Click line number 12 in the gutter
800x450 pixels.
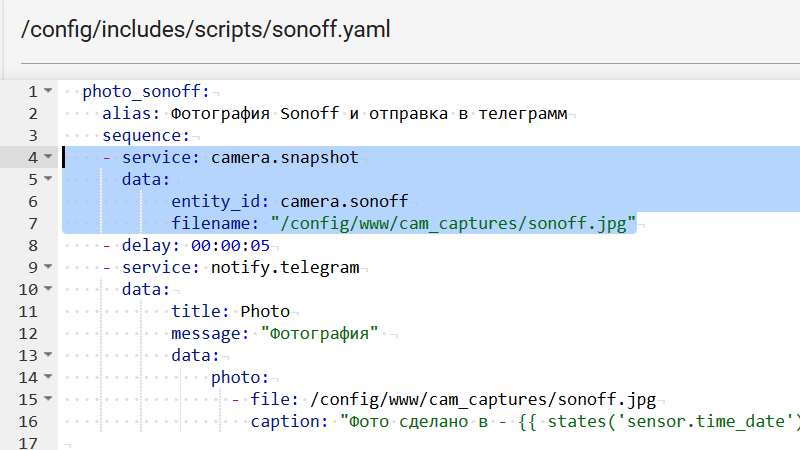29,333
